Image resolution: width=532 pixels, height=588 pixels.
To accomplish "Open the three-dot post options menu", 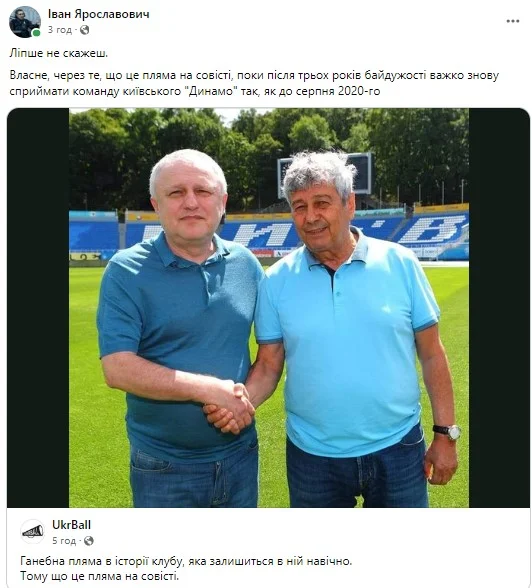I will pos(513,21).
